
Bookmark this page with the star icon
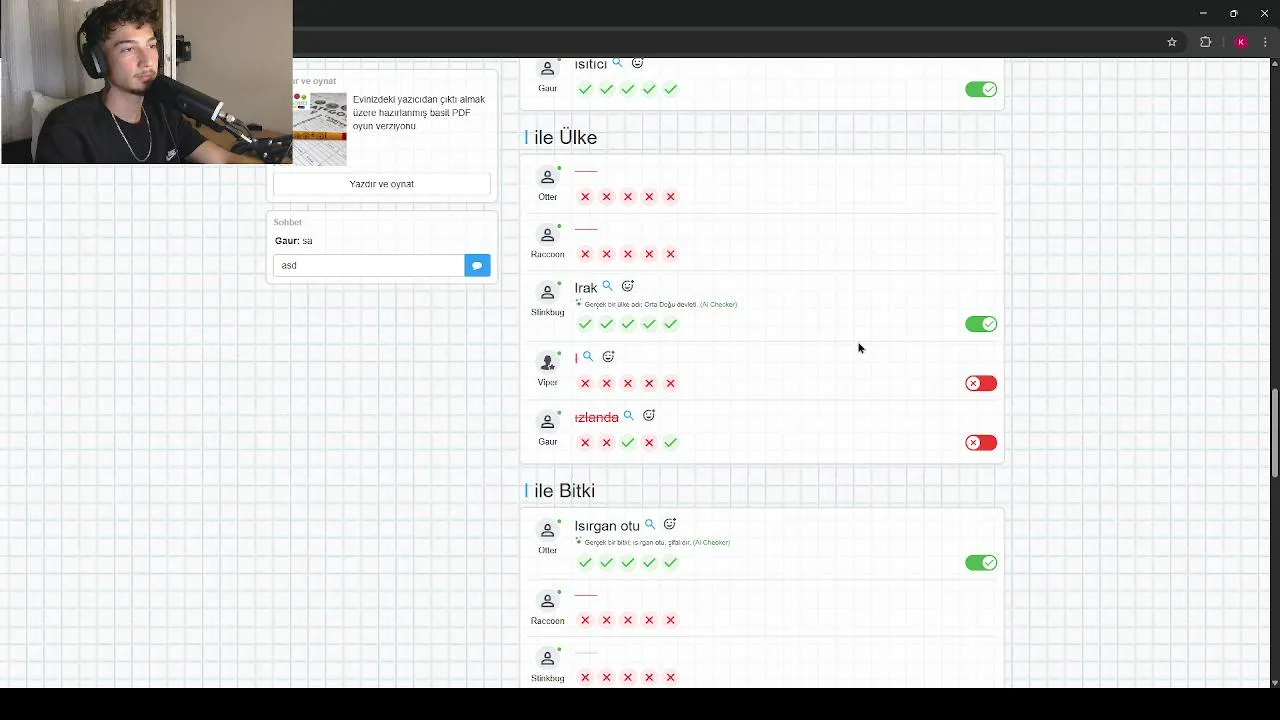point(1172,42)
